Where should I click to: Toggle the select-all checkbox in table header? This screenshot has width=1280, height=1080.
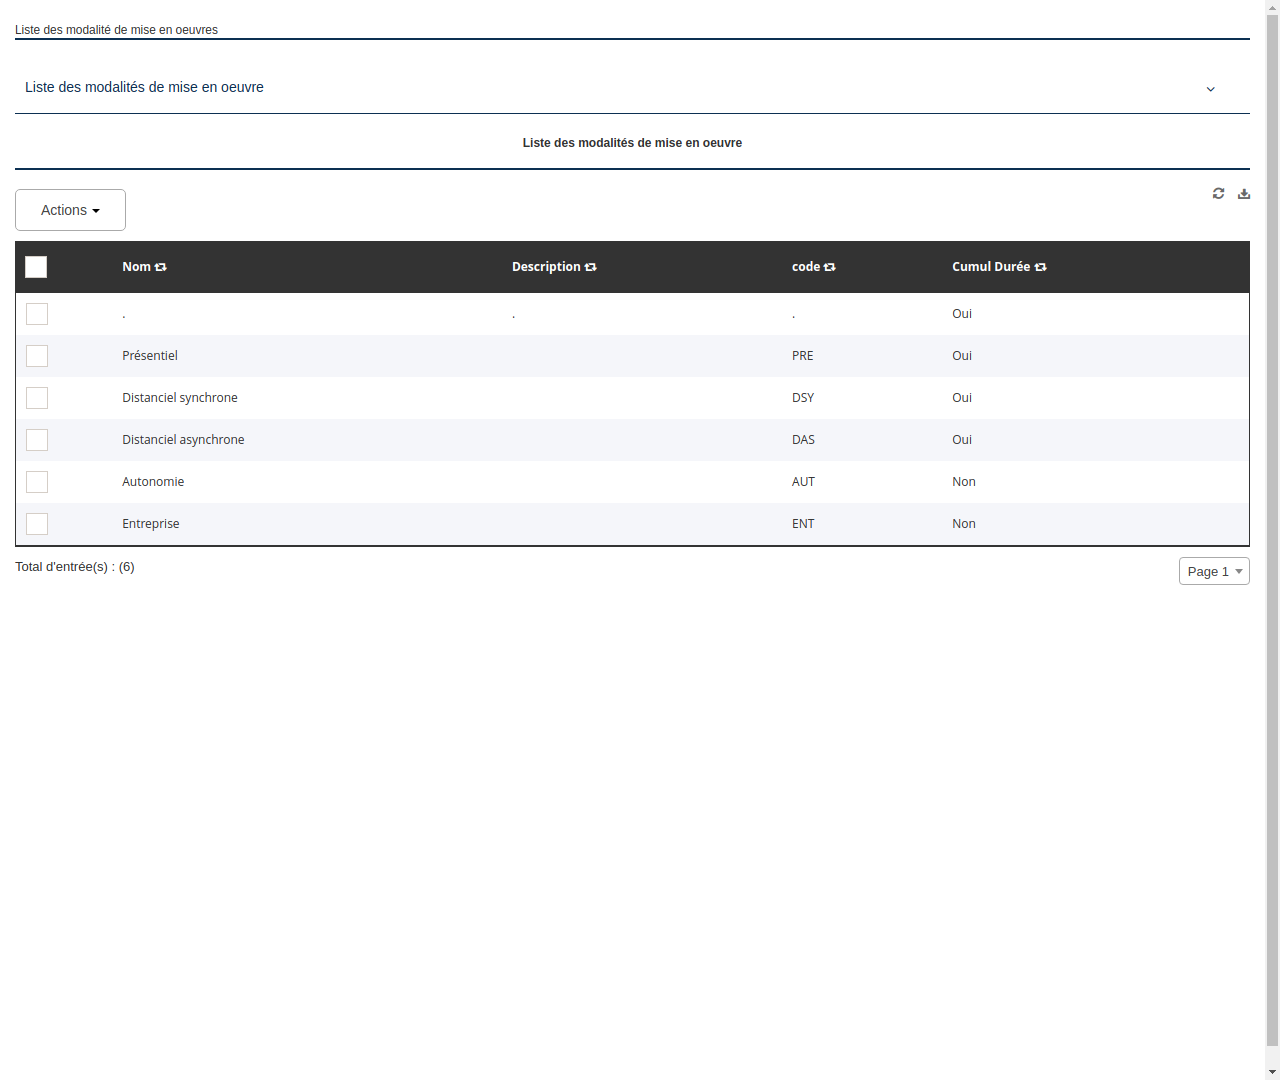click(36, 267)
